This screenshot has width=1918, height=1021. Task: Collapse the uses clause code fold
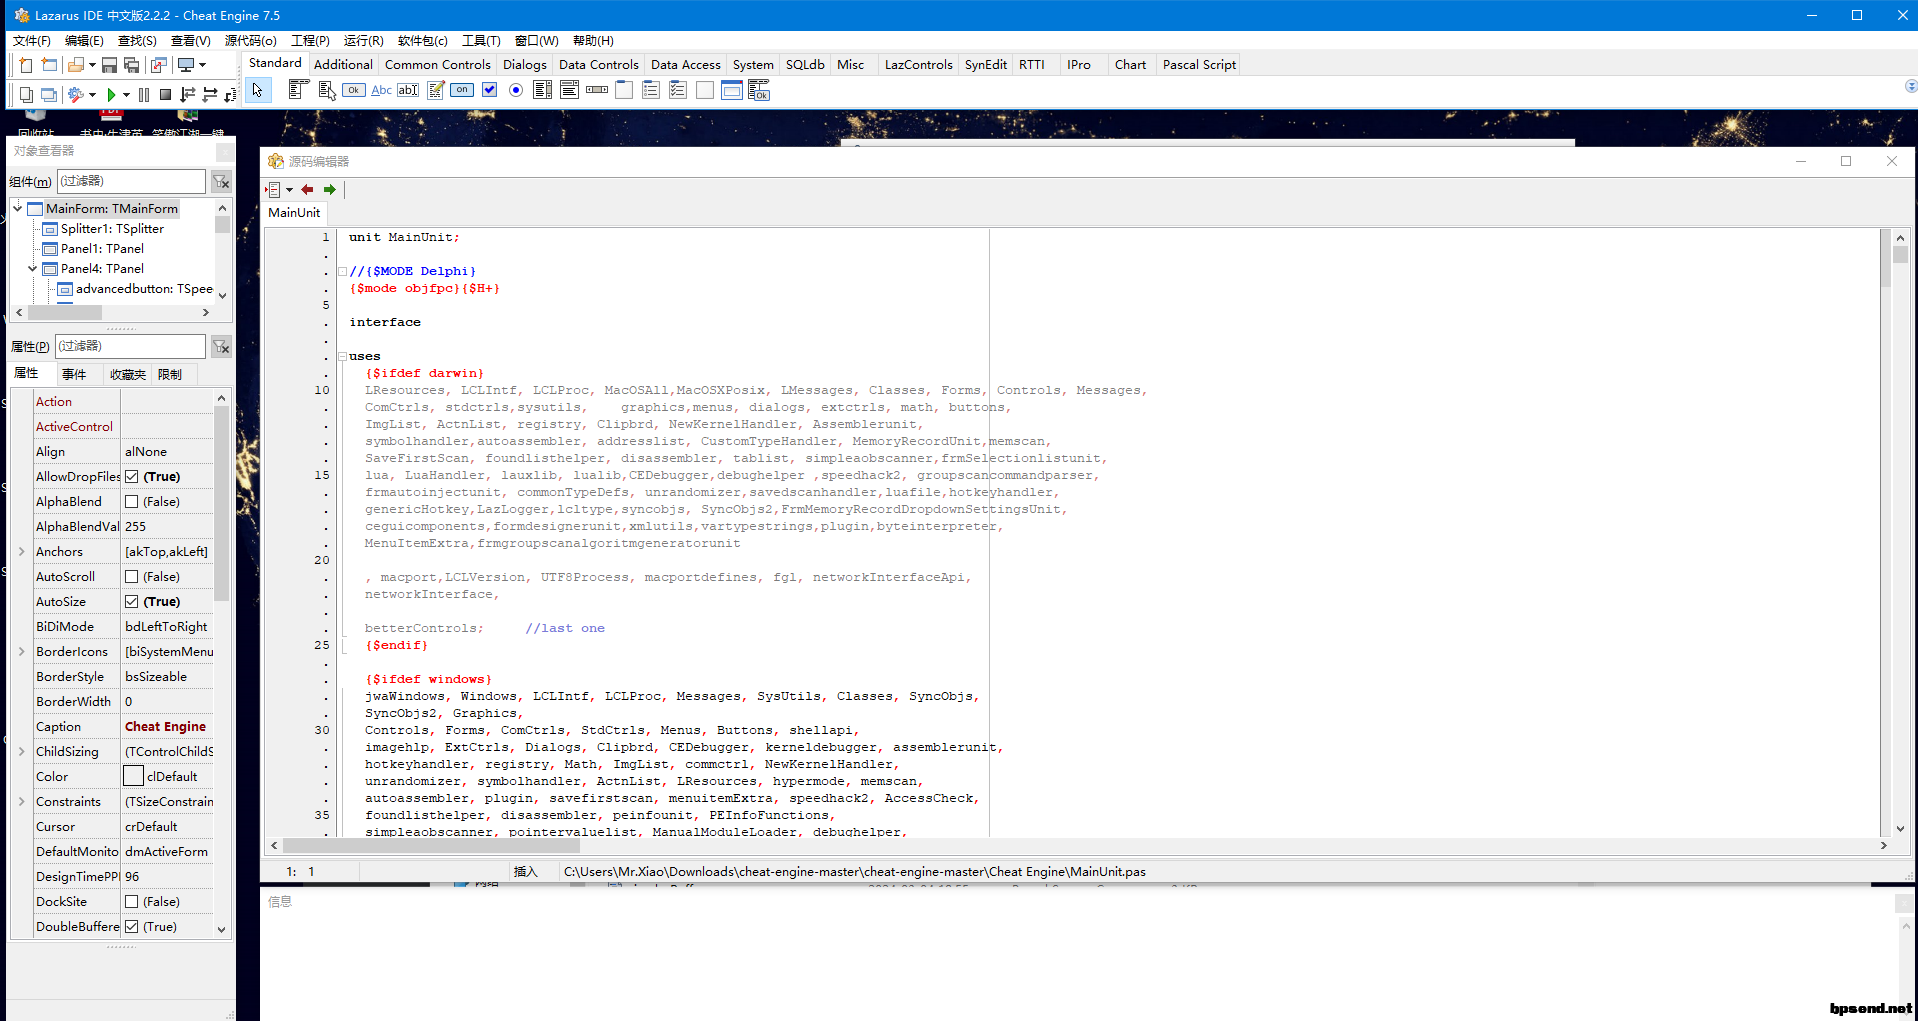click(342, 357)
